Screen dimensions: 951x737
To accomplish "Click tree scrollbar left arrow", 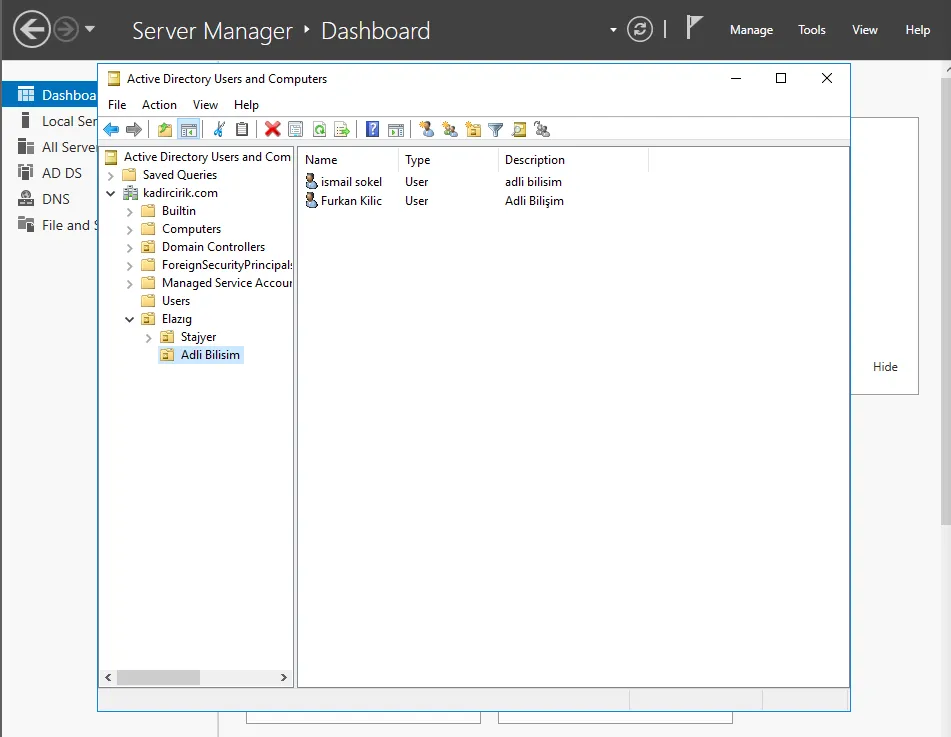I will click(x=108, y=677).
